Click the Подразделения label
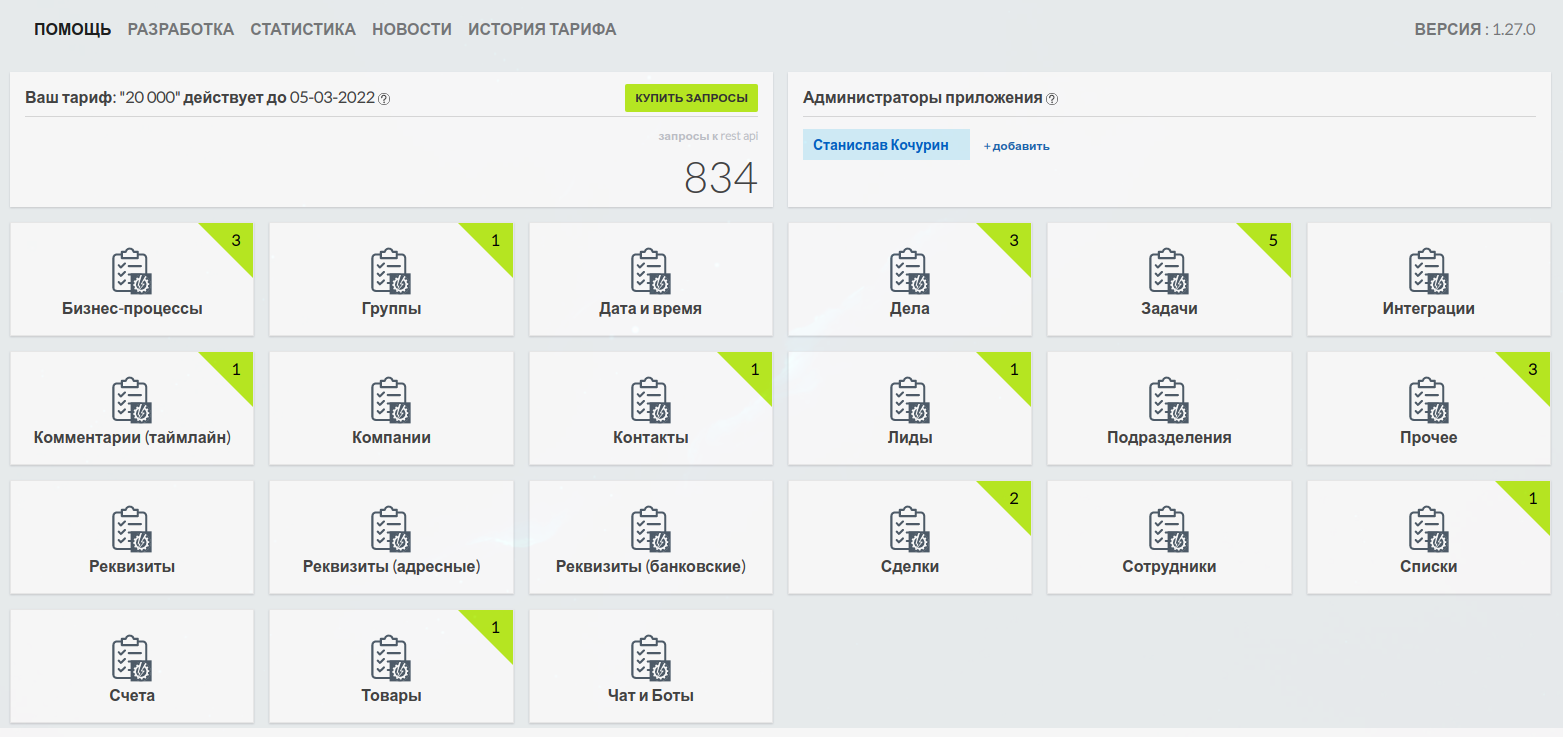Screen dimensions: 1563x737 point(1169,438)
